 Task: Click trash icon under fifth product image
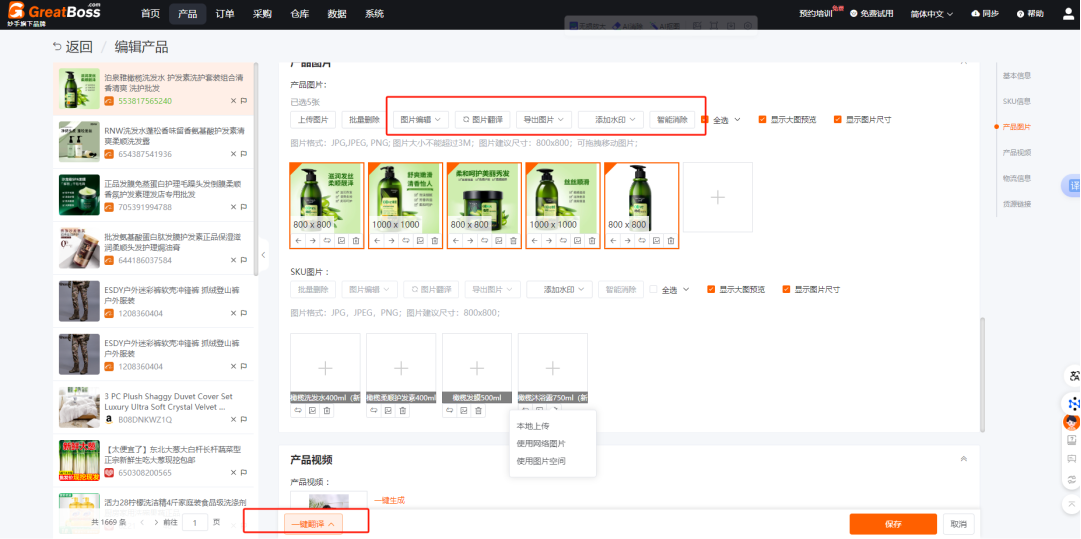(x=671, y=240)
